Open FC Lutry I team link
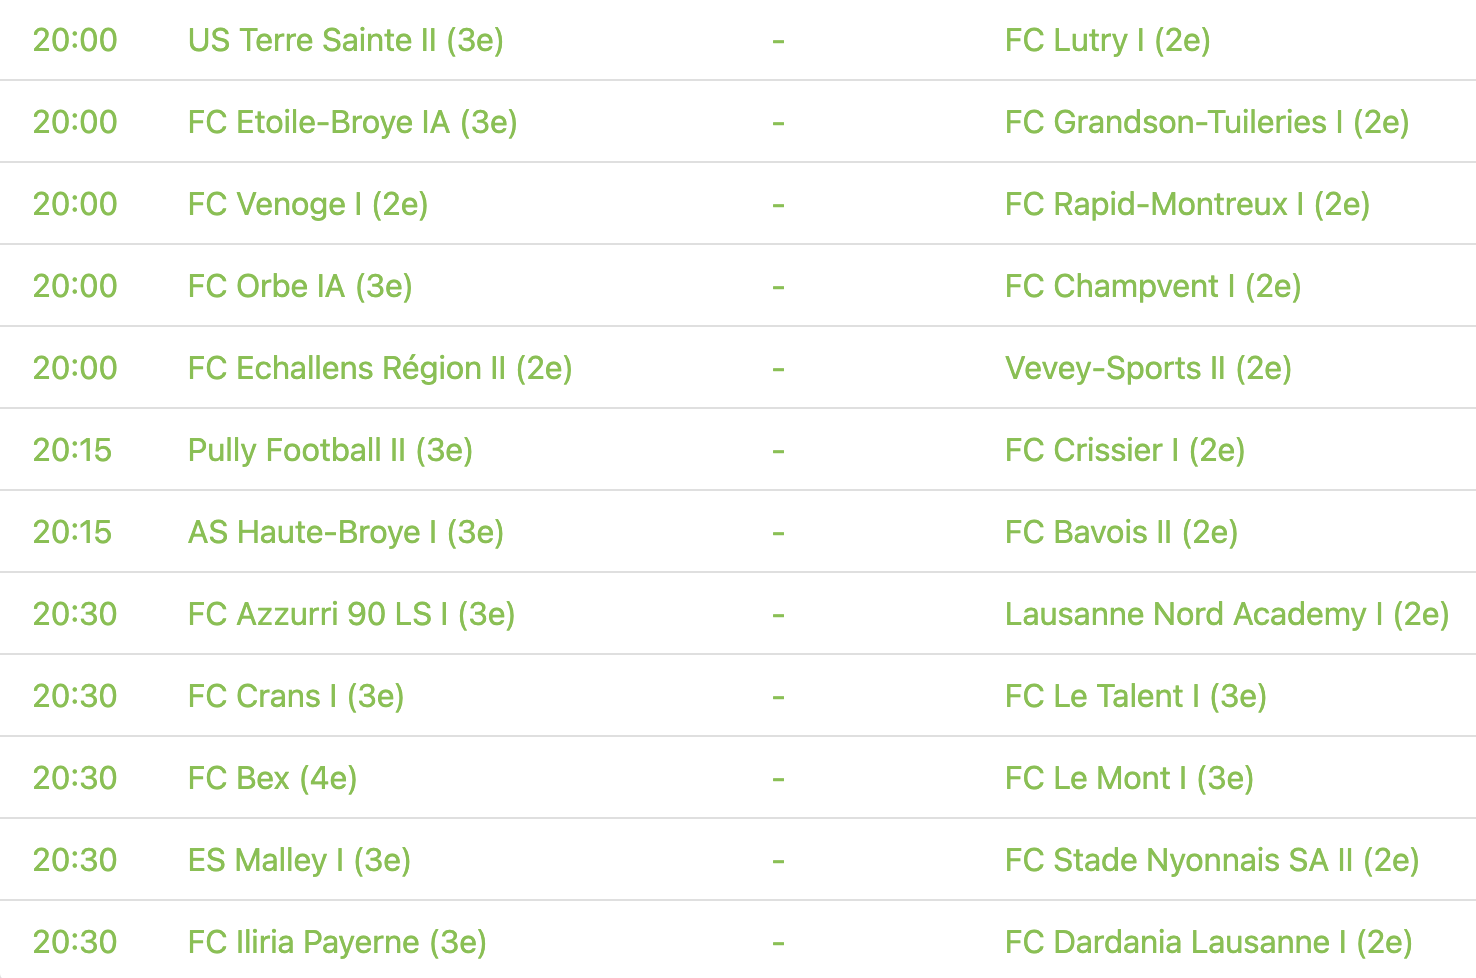The width and height of the screenshot is (1476, 978). 1107,40
